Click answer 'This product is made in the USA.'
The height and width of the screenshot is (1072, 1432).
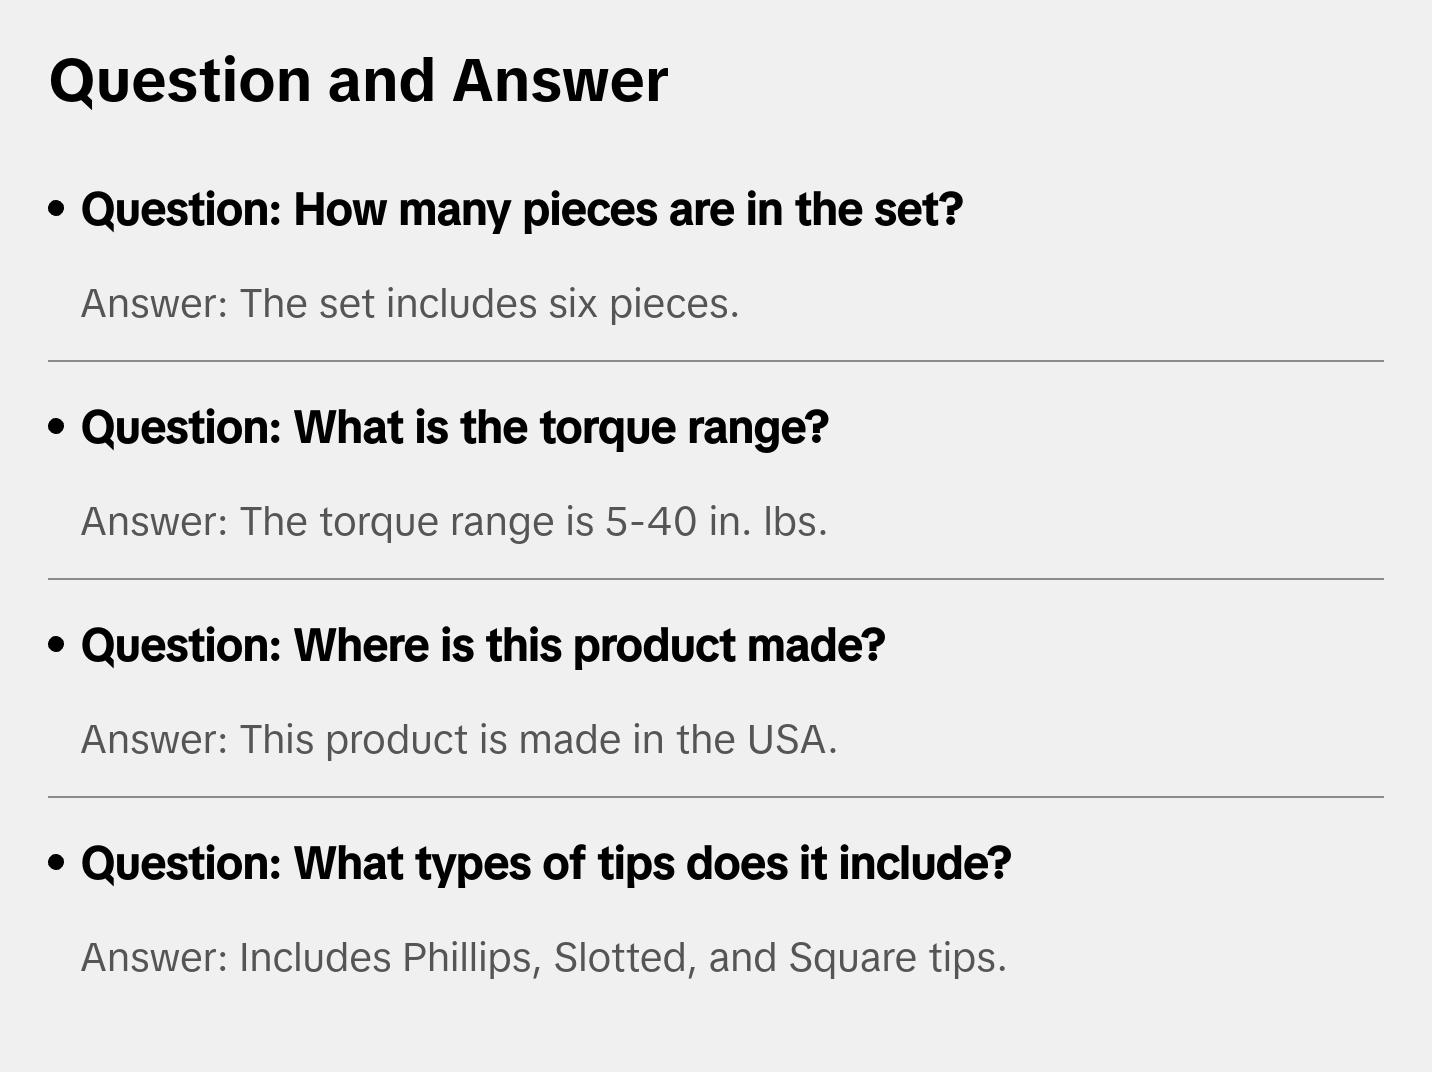point(459,740)
